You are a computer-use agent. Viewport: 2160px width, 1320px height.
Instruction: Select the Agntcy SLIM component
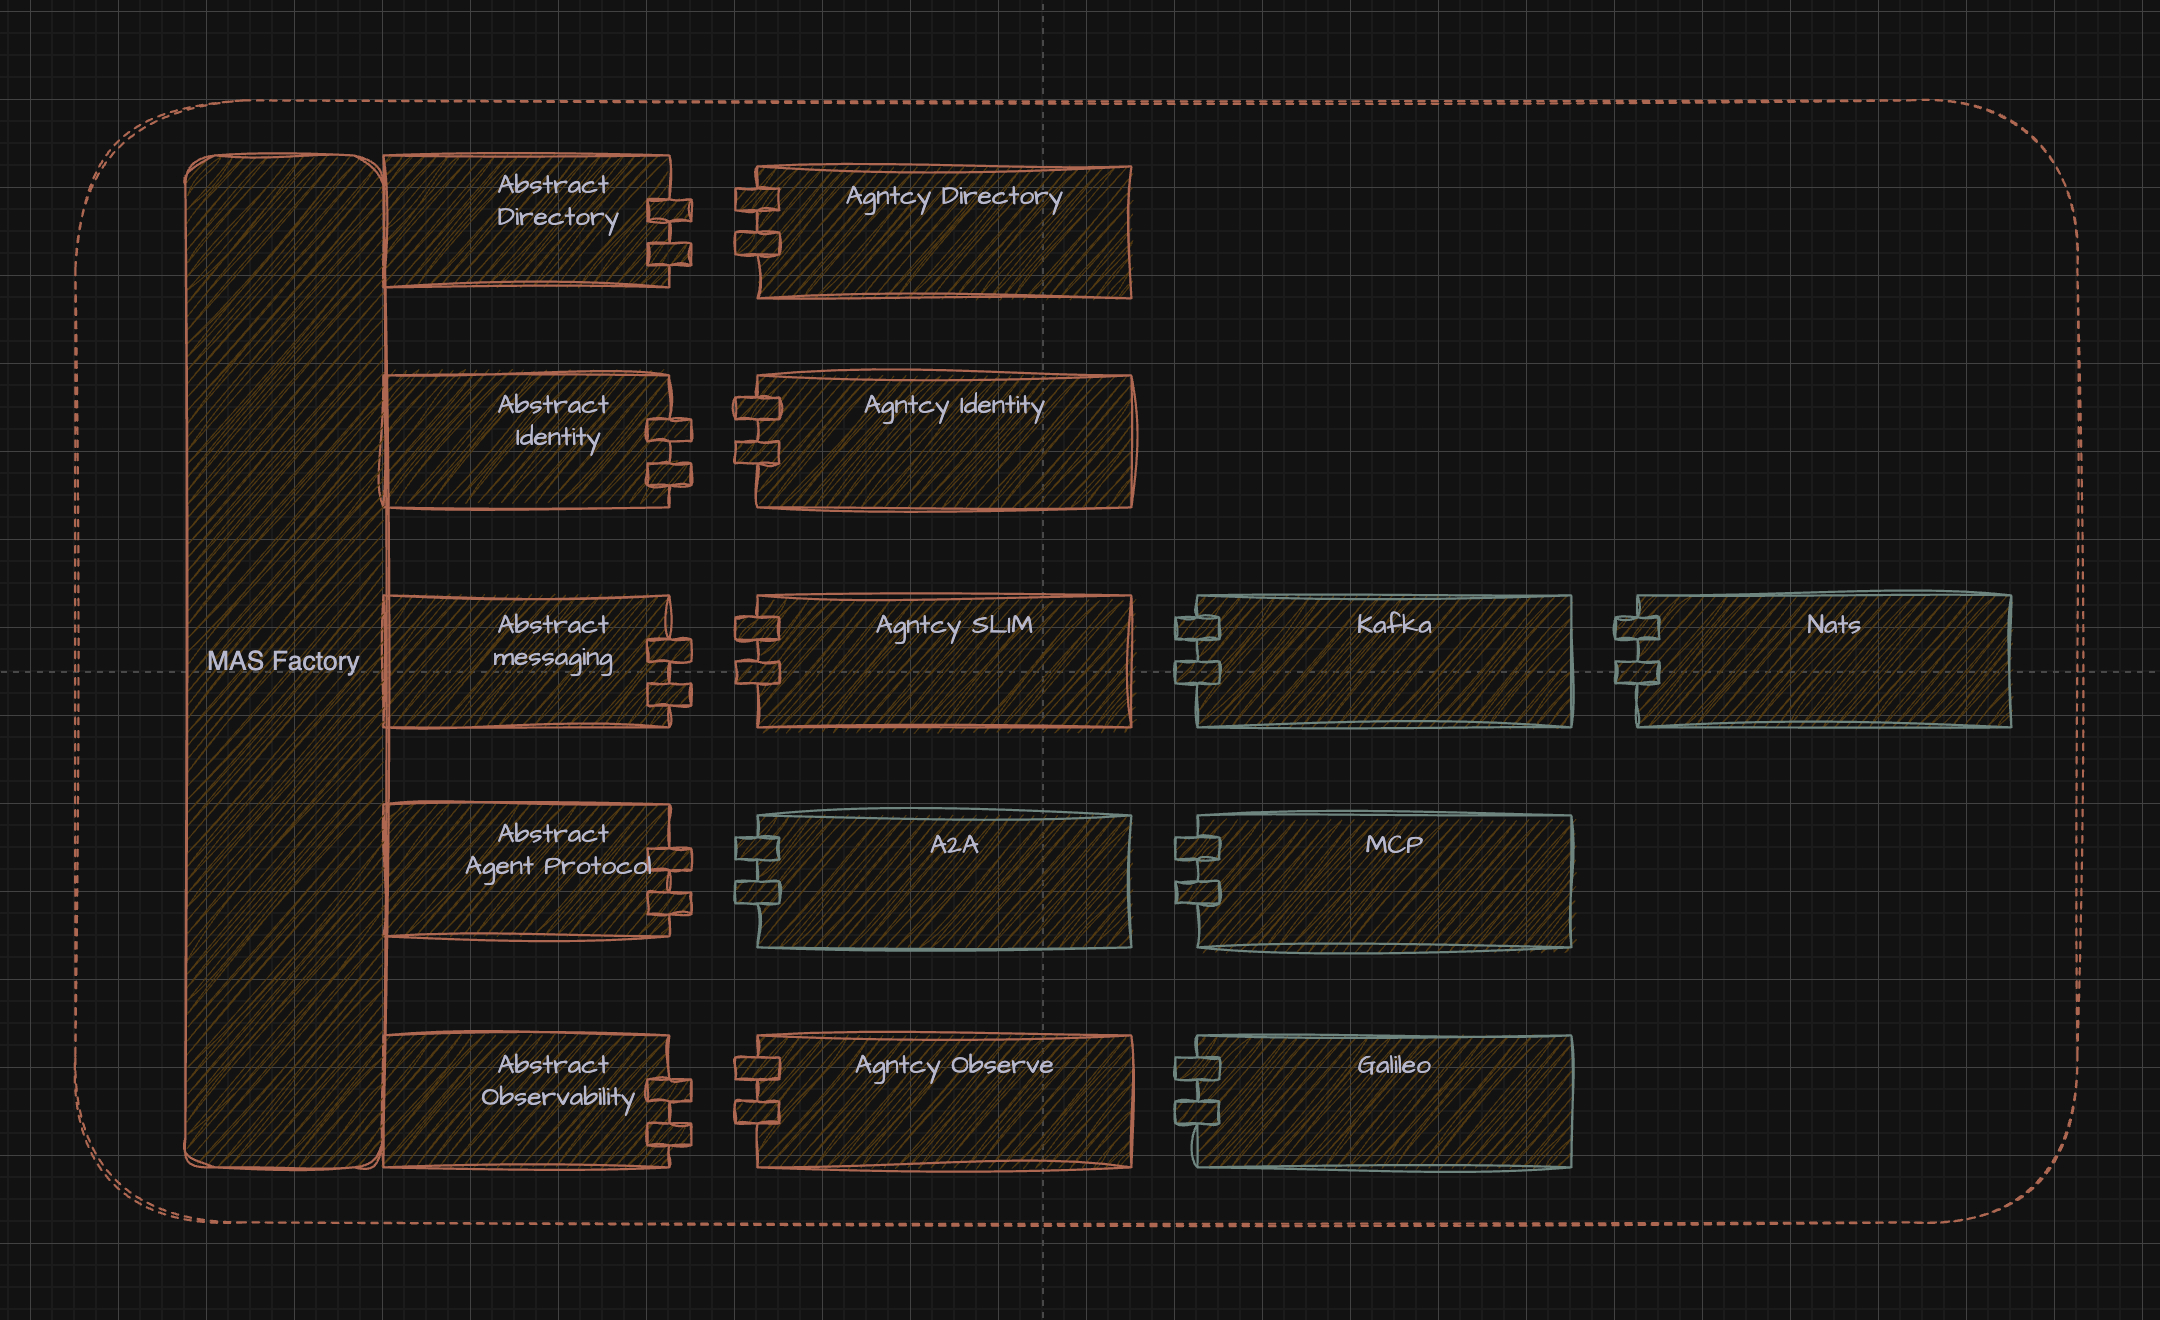click(x=934, y=661)
